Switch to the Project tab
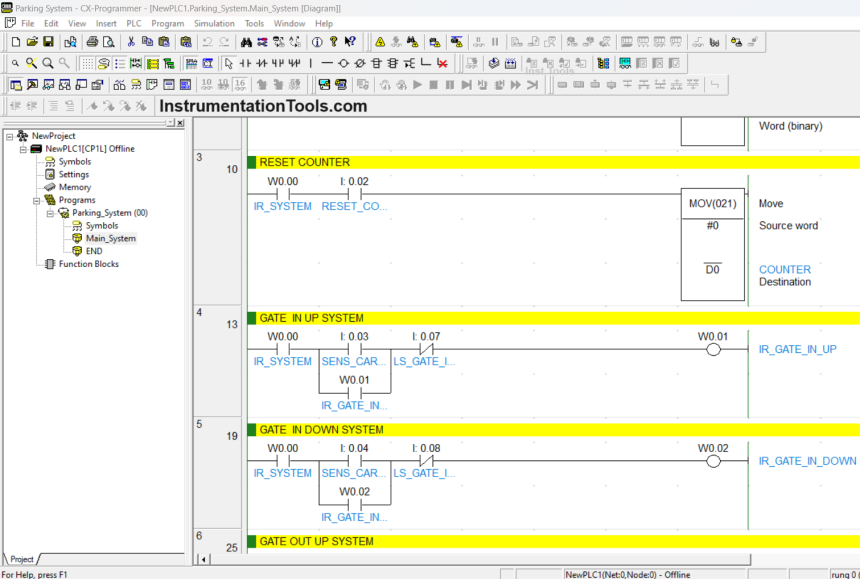Screen dimensions: 860x579 coord(22,559)
